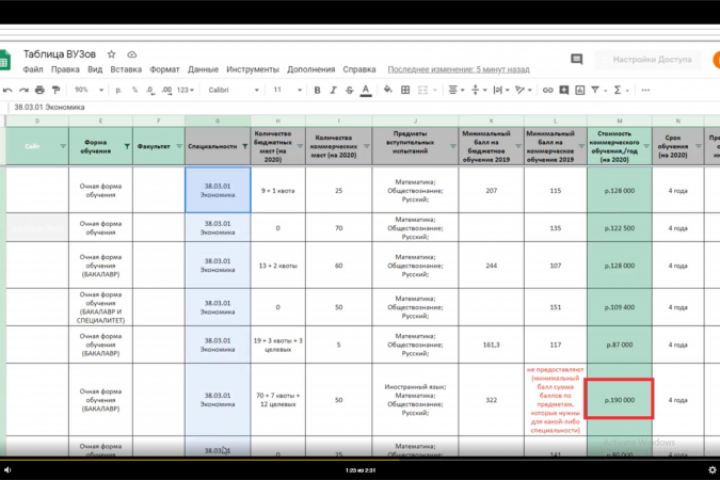
Task: Click the Настройки Доступа button
Action: click(x=648, y=60)
